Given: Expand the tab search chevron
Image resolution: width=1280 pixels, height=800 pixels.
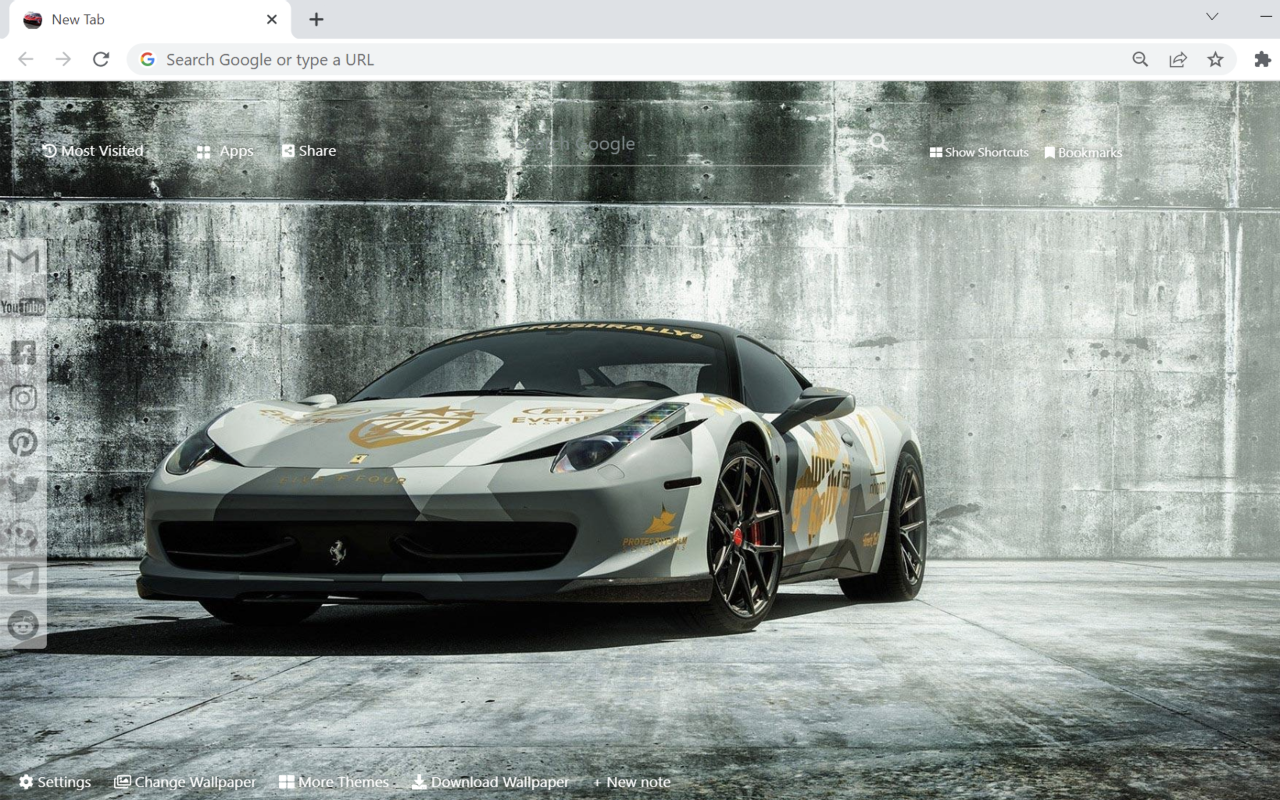Looking at the screenshot, I should pyautogui.click(x=1212, y=17).
